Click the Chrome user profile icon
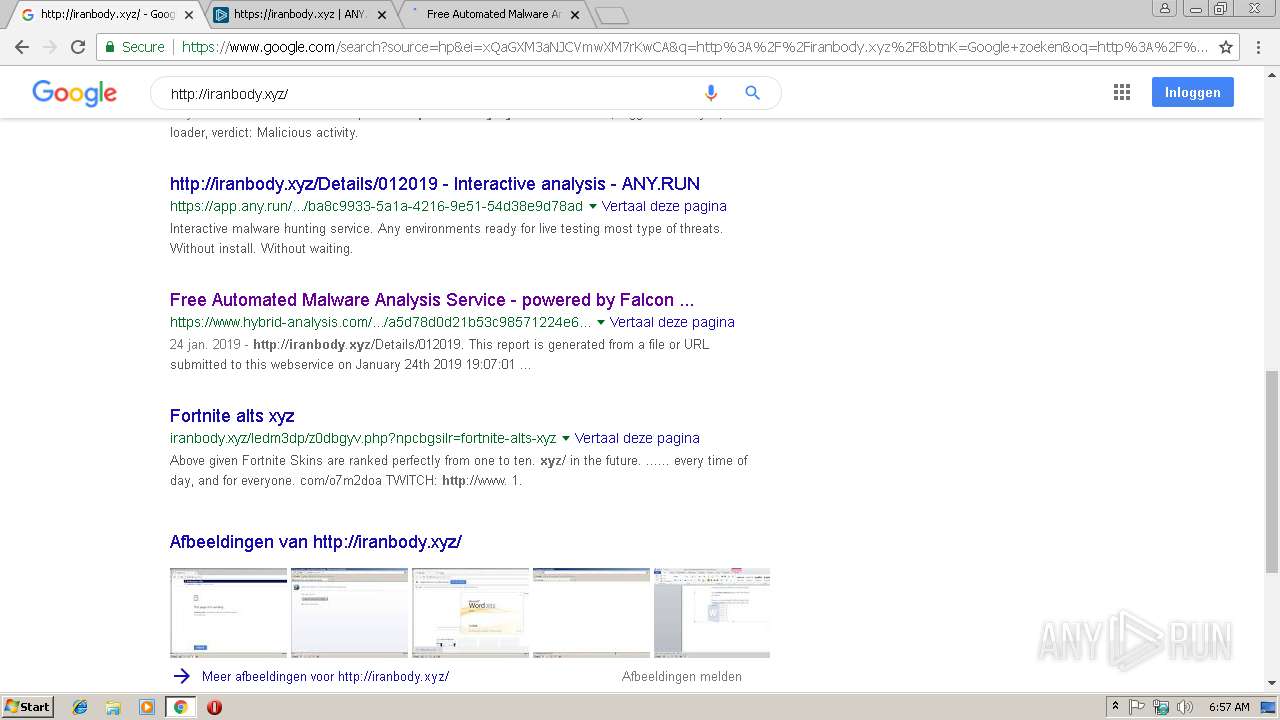The height and width of the screenshot is (720, 1280). point(1164,8)
